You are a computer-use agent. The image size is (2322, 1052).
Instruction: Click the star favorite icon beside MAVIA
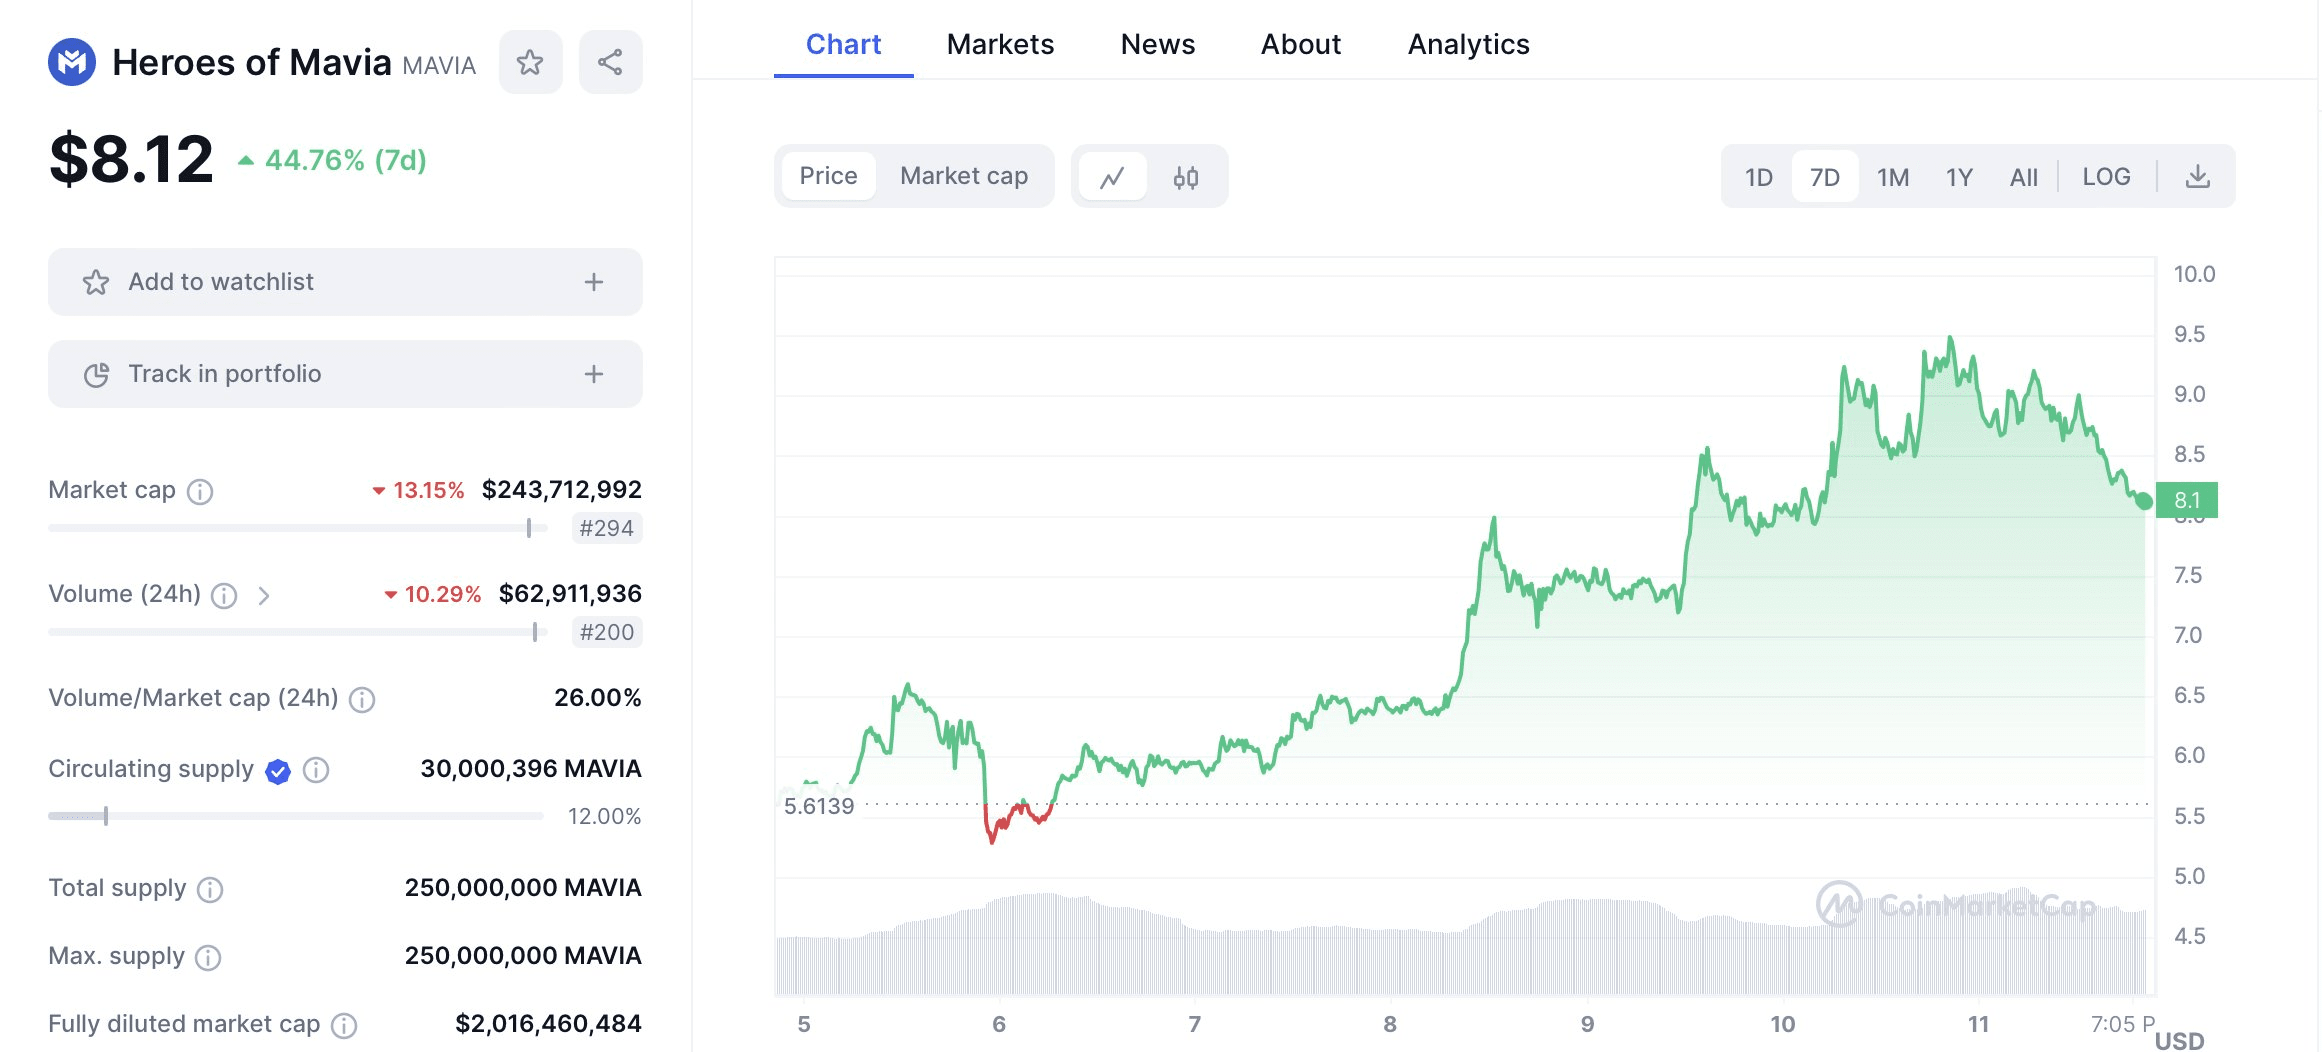pyautogui.click(x=530, y=63)
